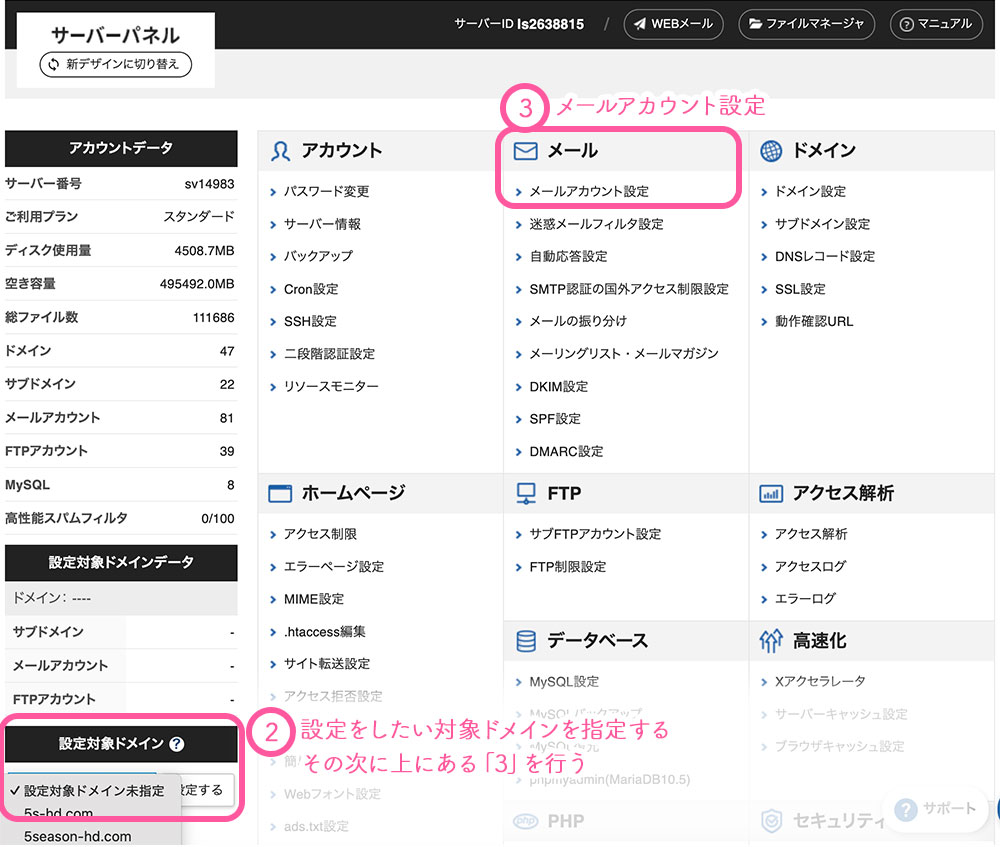1000x847 pixels.
Task: Click the account person icon
Action: pos(281,151)
